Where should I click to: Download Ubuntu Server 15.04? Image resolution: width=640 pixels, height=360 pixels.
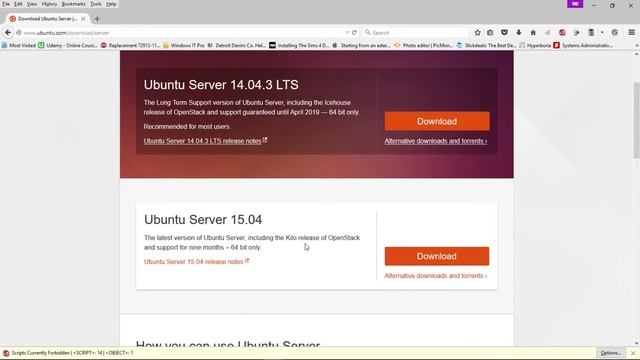[x=437, y=256]
